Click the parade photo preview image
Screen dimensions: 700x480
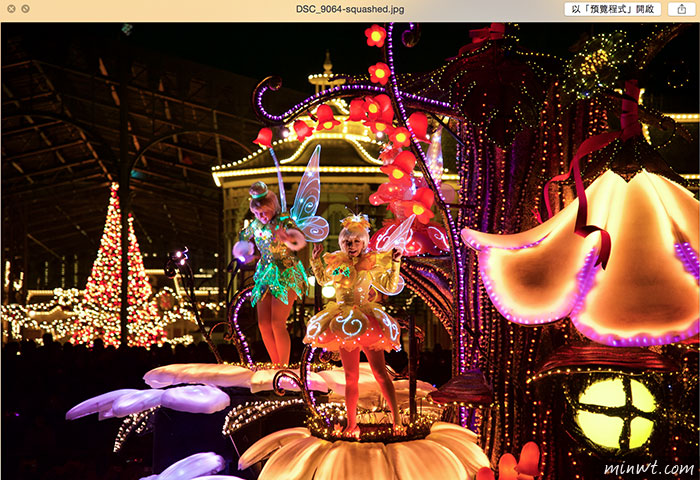click(x=350, y=251)
